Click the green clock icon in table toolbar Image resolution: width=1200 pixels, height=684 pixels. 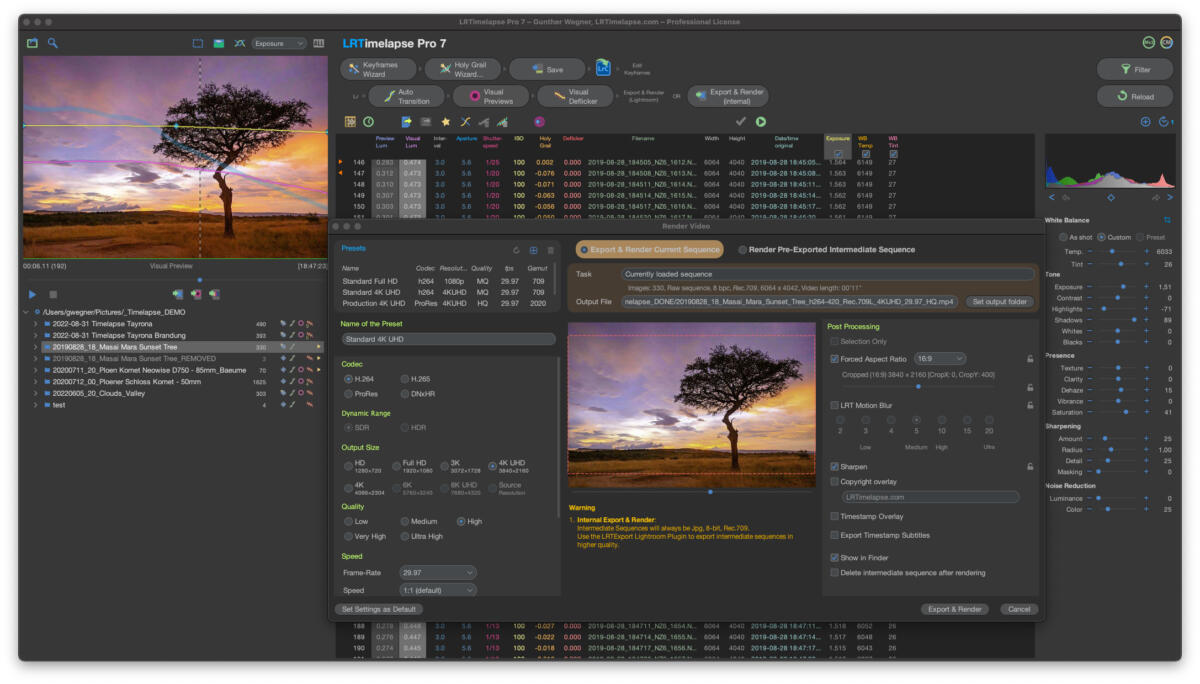[x=368, y=122]
